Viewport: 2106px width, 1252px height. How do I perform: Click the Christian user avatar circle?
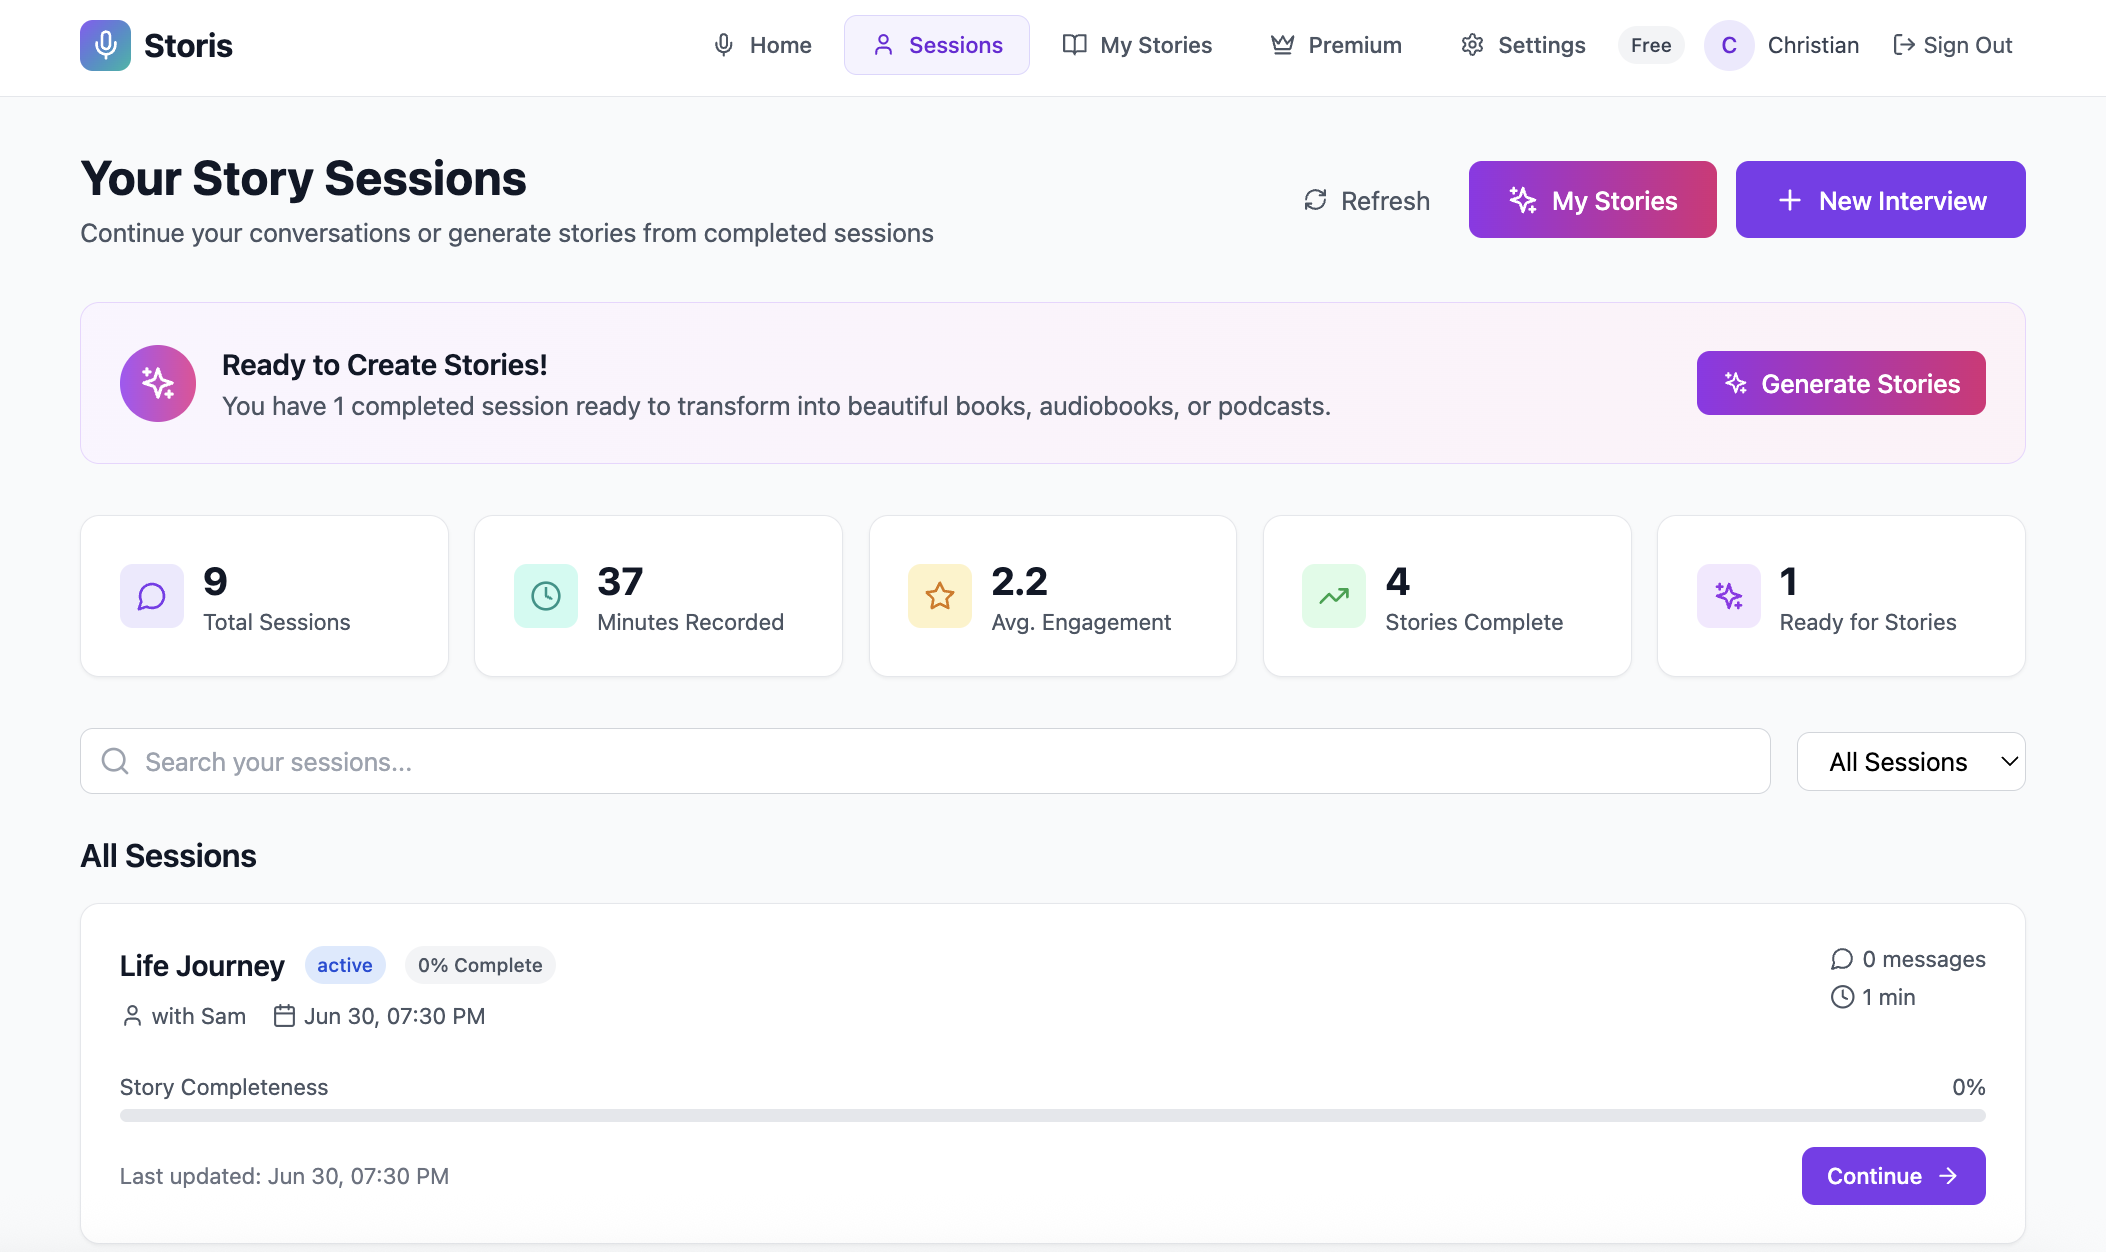(x=1729, y=45)
